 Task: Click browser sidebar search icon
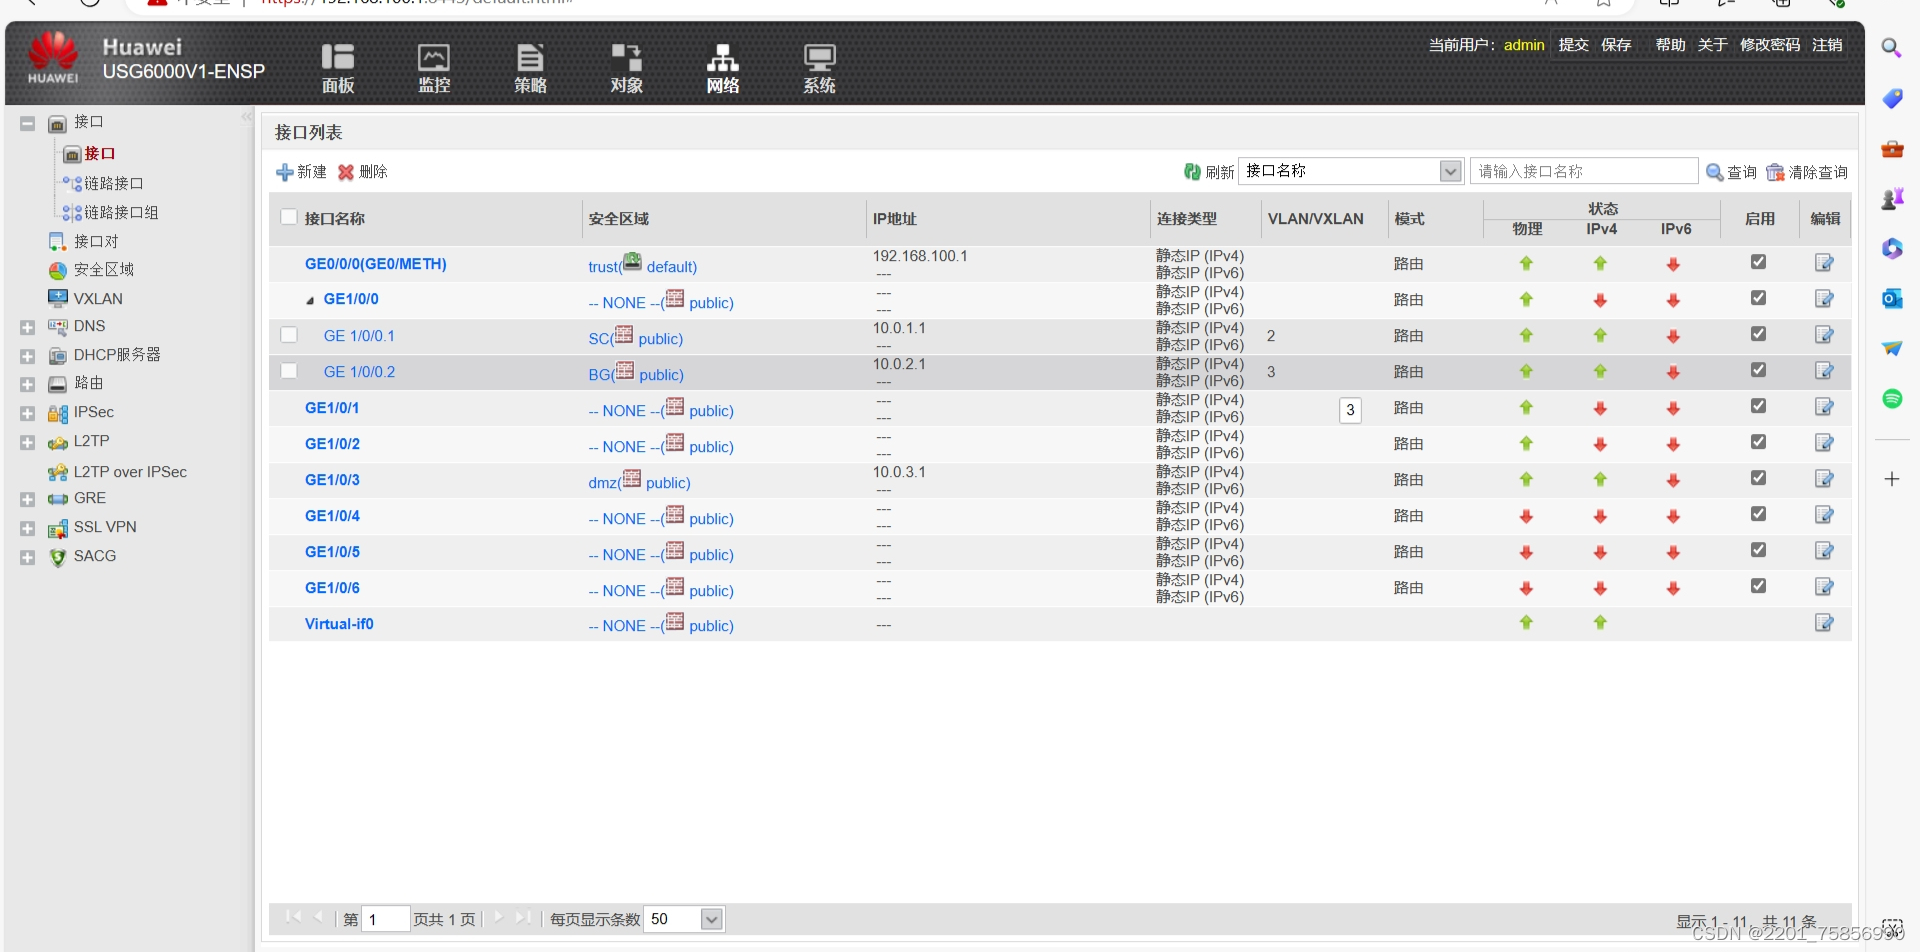point(1892,48)
